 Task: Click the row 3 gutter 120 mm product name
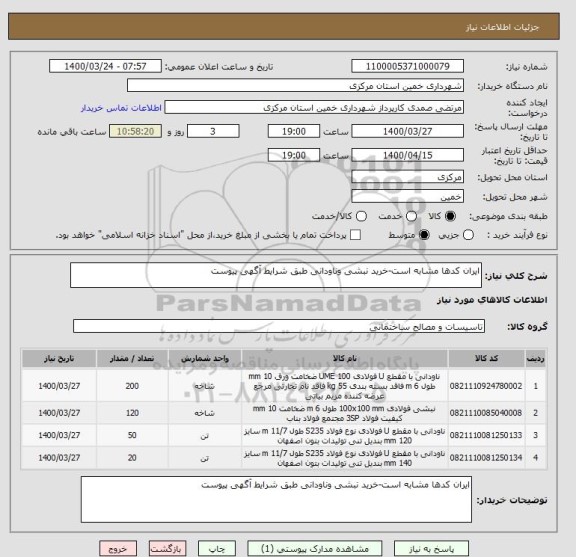tap(345, 436)
